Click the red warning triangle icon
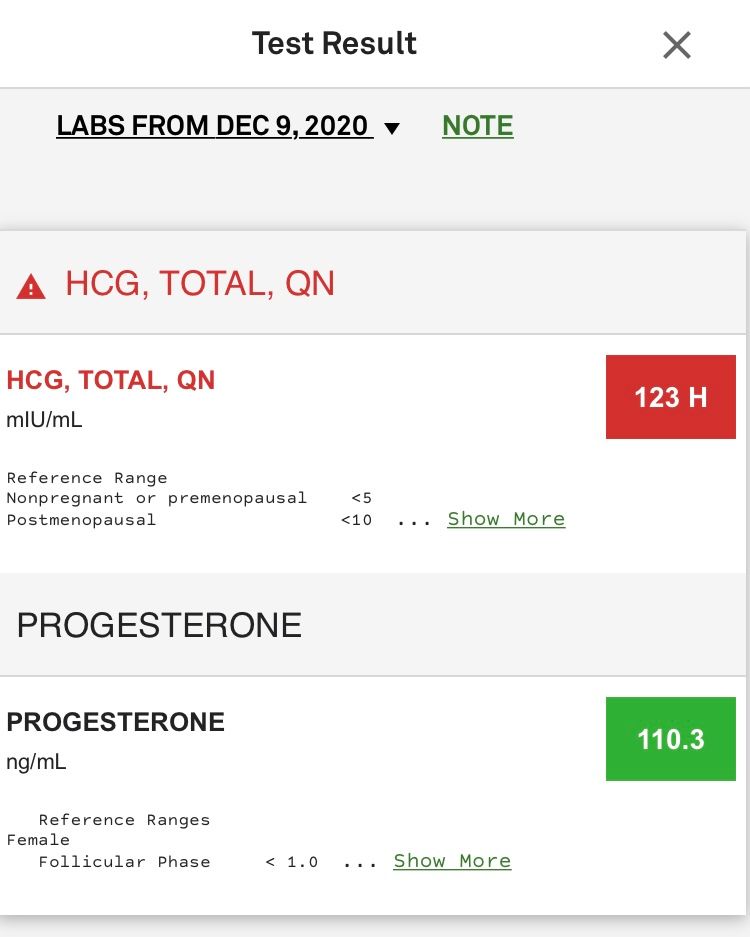 (31, 287)
